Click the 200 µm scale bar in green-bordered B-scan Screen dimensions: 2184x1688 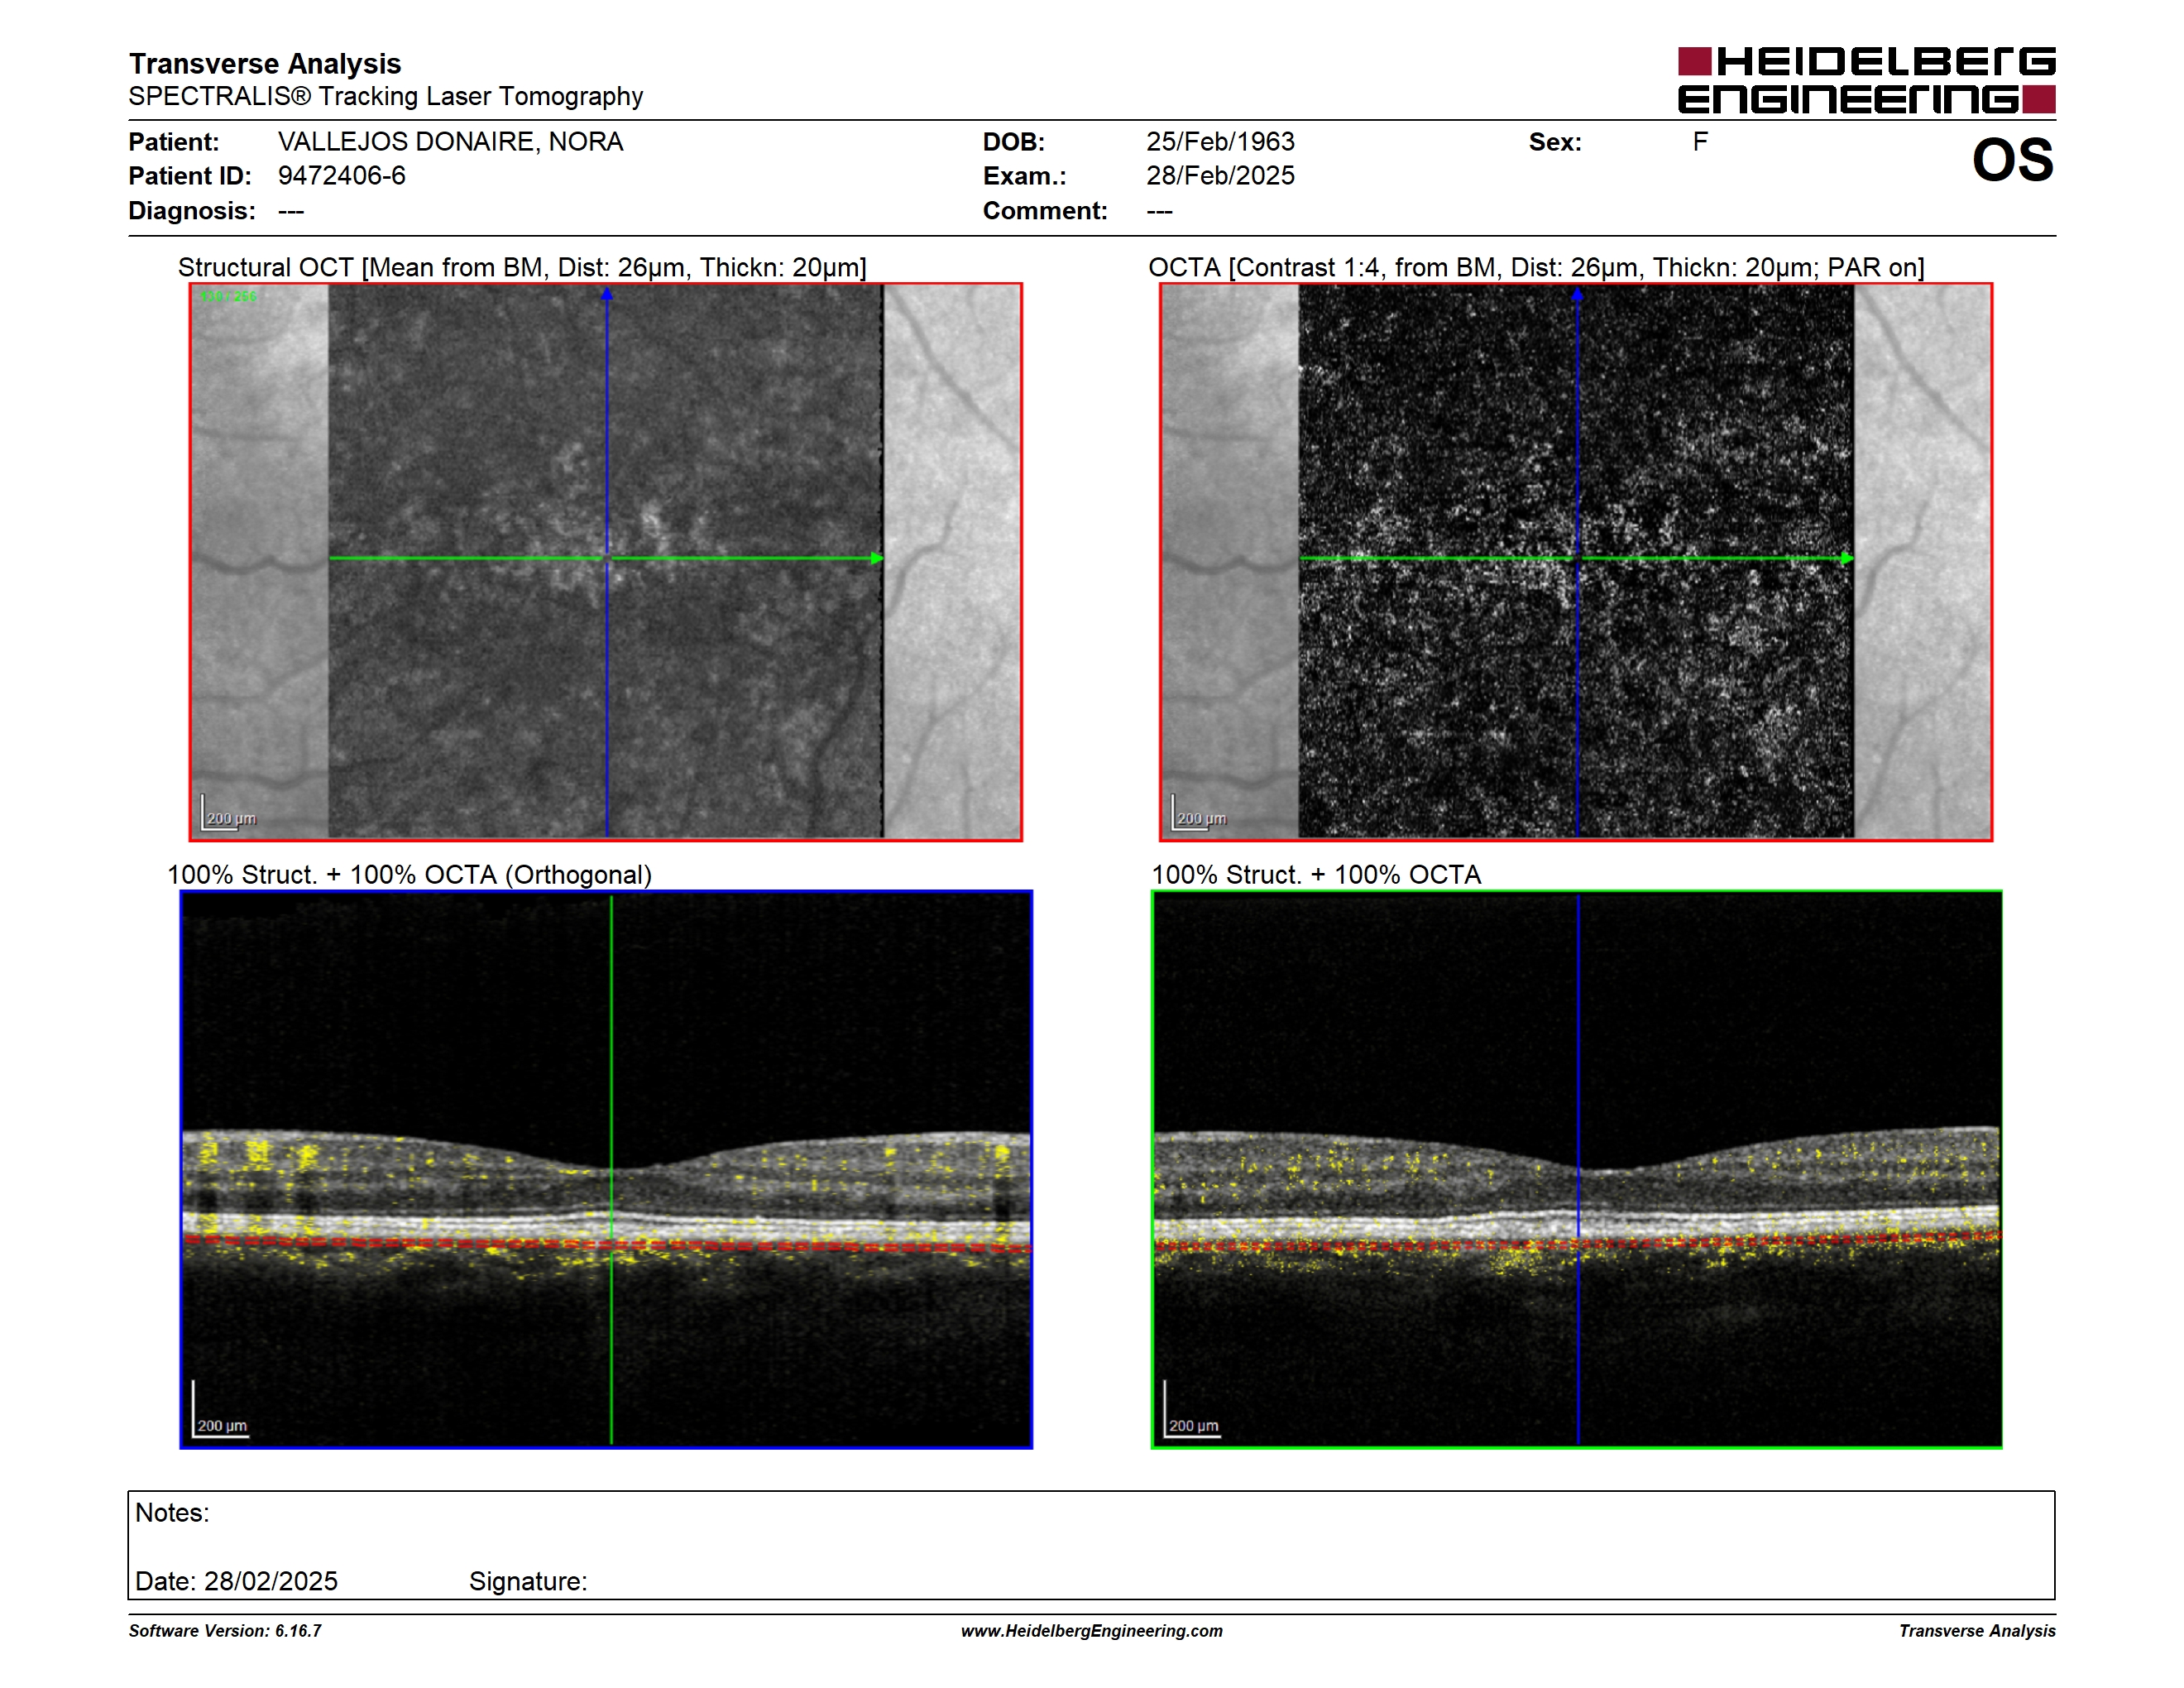(x=1191, y=1410)
